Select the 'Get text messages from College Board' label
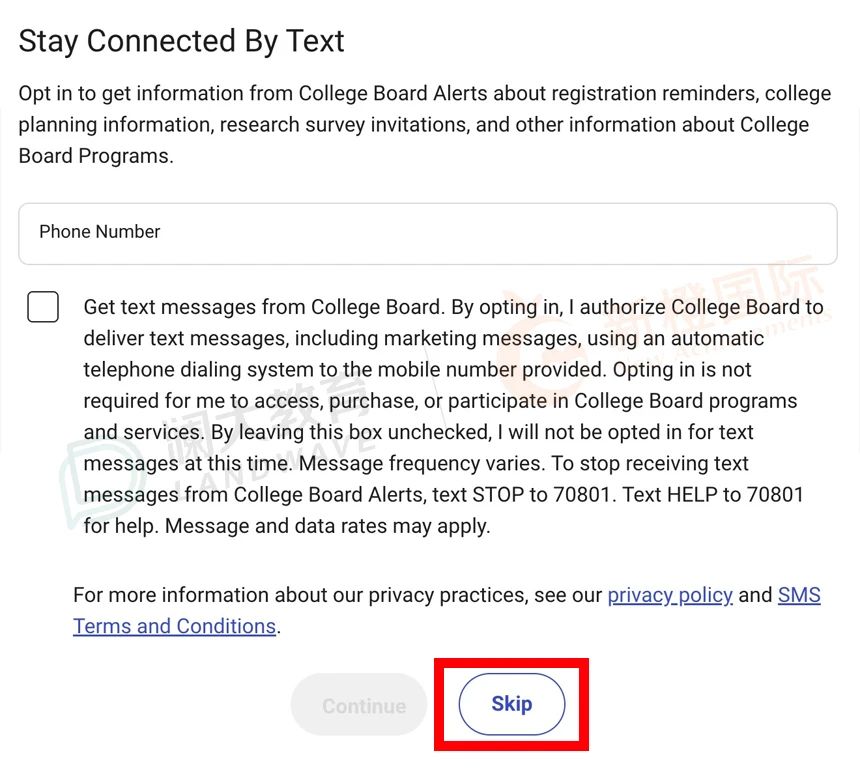Image resolution: width=860 pixels, height=773 pixels. click(x=263, y=307)
